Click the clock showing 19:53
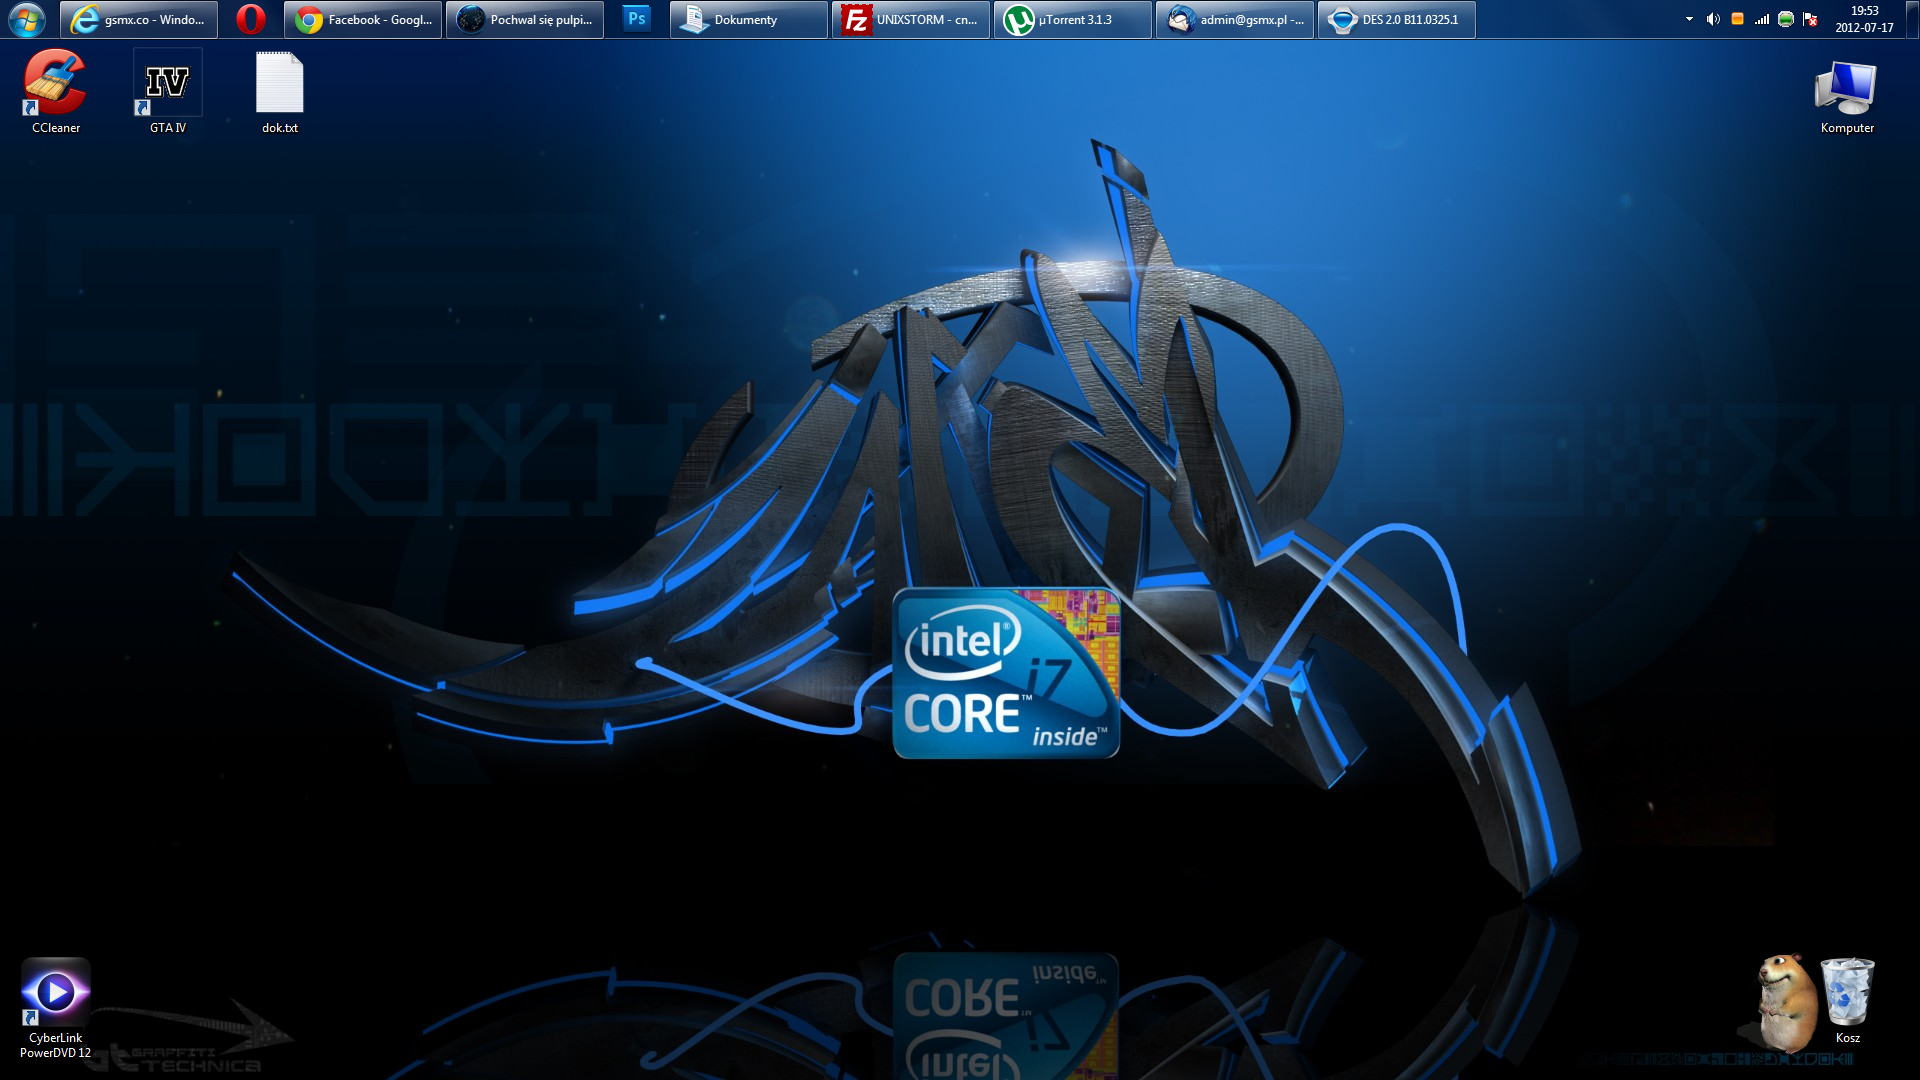The width and height of the screenshot is (1920, 1080). [x=1864, y=19]
